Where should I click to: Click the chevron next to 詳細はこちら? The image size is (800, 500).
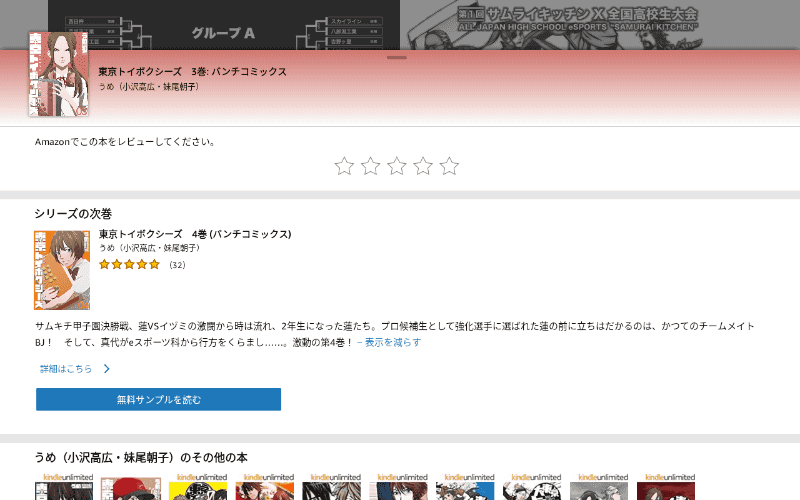pyautogui.click(x=107, y=368)
